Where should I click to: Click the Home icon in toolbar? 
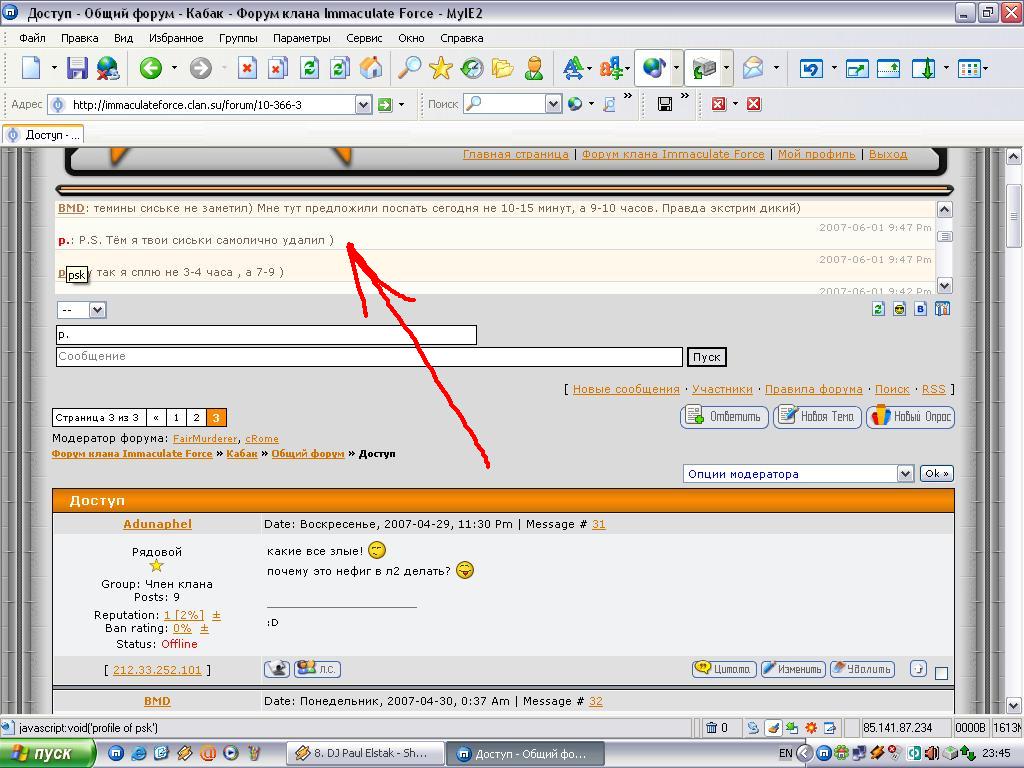click(371, 68)
